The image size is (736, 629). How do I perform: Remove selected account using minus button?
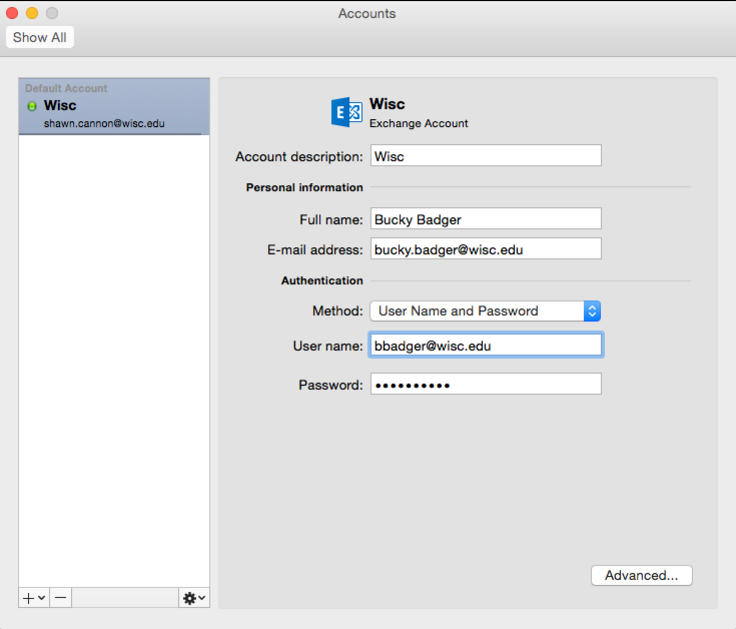[x=61, y=597]
